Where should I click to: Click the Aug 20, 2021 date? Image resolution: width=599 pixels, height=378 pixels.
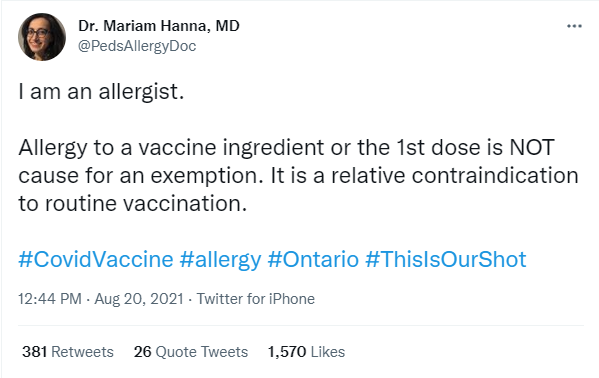(x=139, y=299)
